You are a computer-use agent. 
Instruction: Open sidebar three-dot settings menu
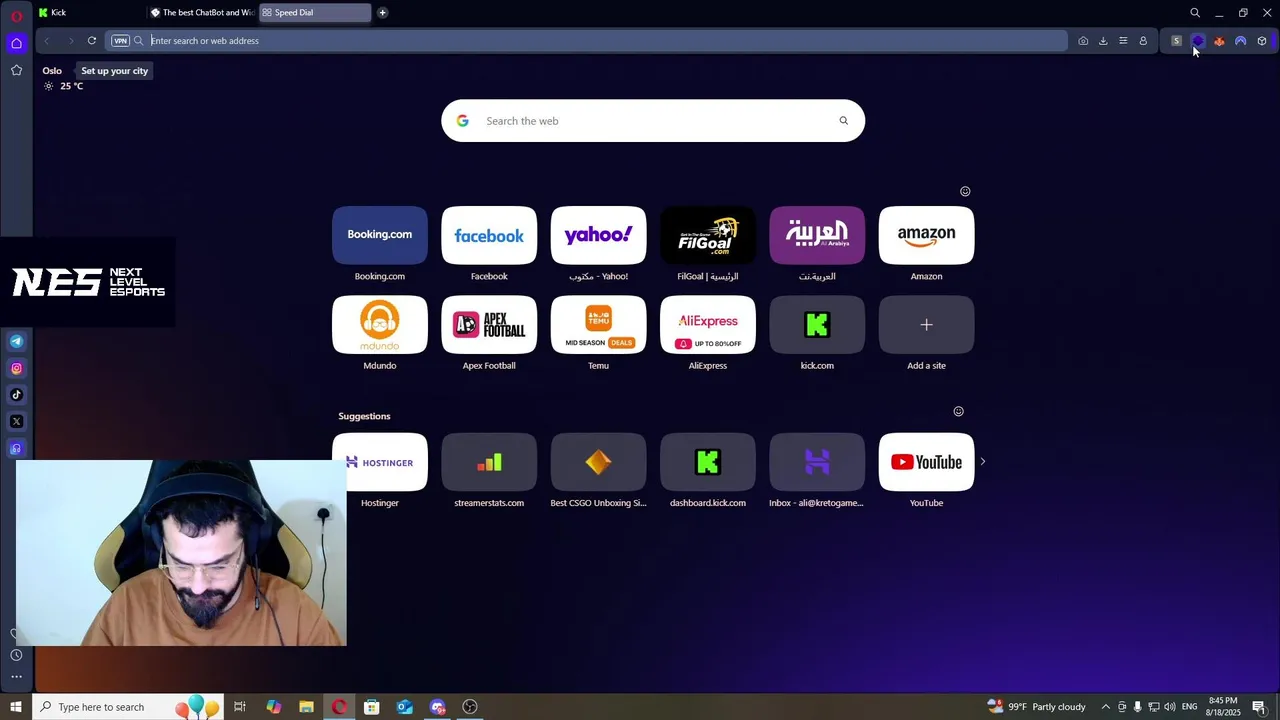point(16,677)
